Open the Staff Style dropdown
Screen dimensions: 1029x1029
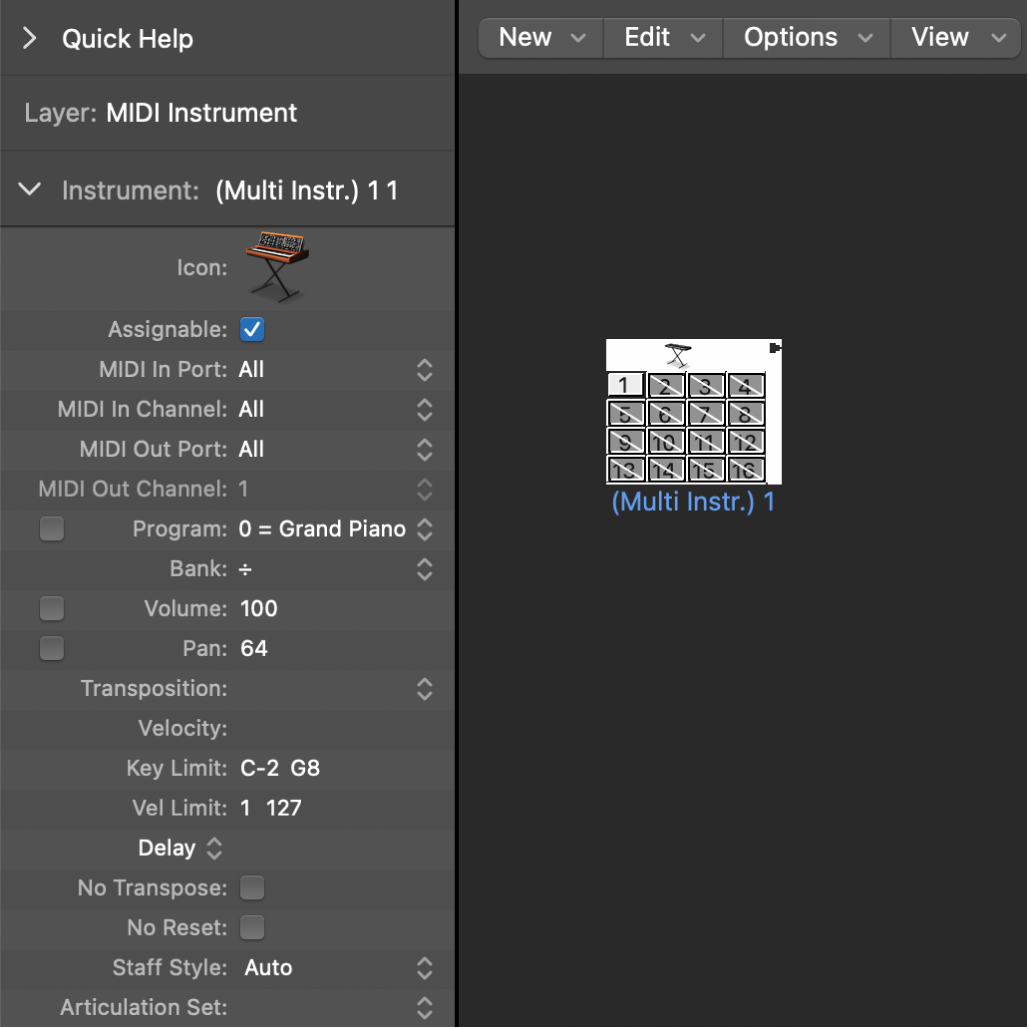[x=424, y=967]
